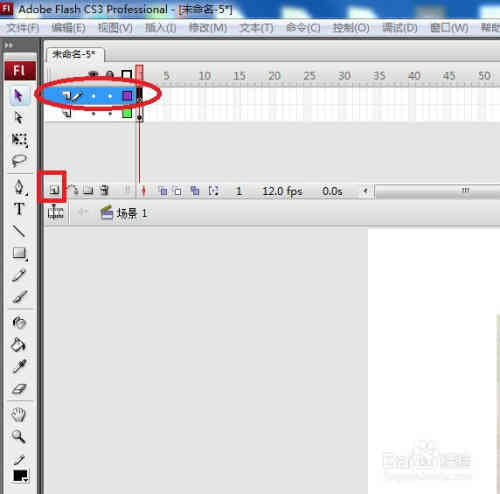This screenshot has width=500, height=494.
Task: Open the 文本(T) menu
Action: coord(256,28)
